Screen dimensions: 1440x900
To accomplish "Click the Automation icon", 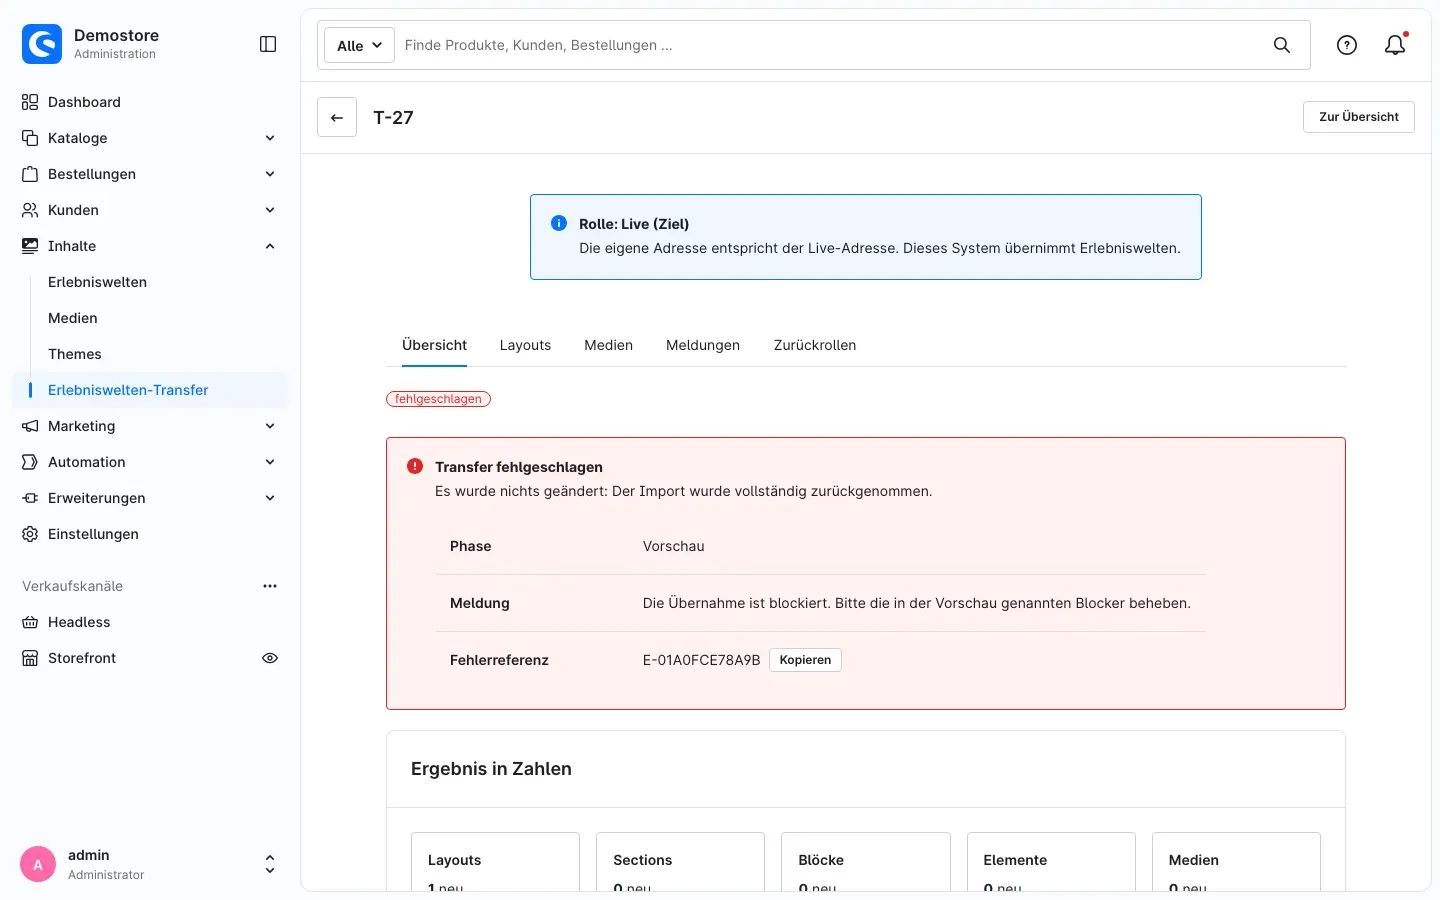I will [30, 462].
